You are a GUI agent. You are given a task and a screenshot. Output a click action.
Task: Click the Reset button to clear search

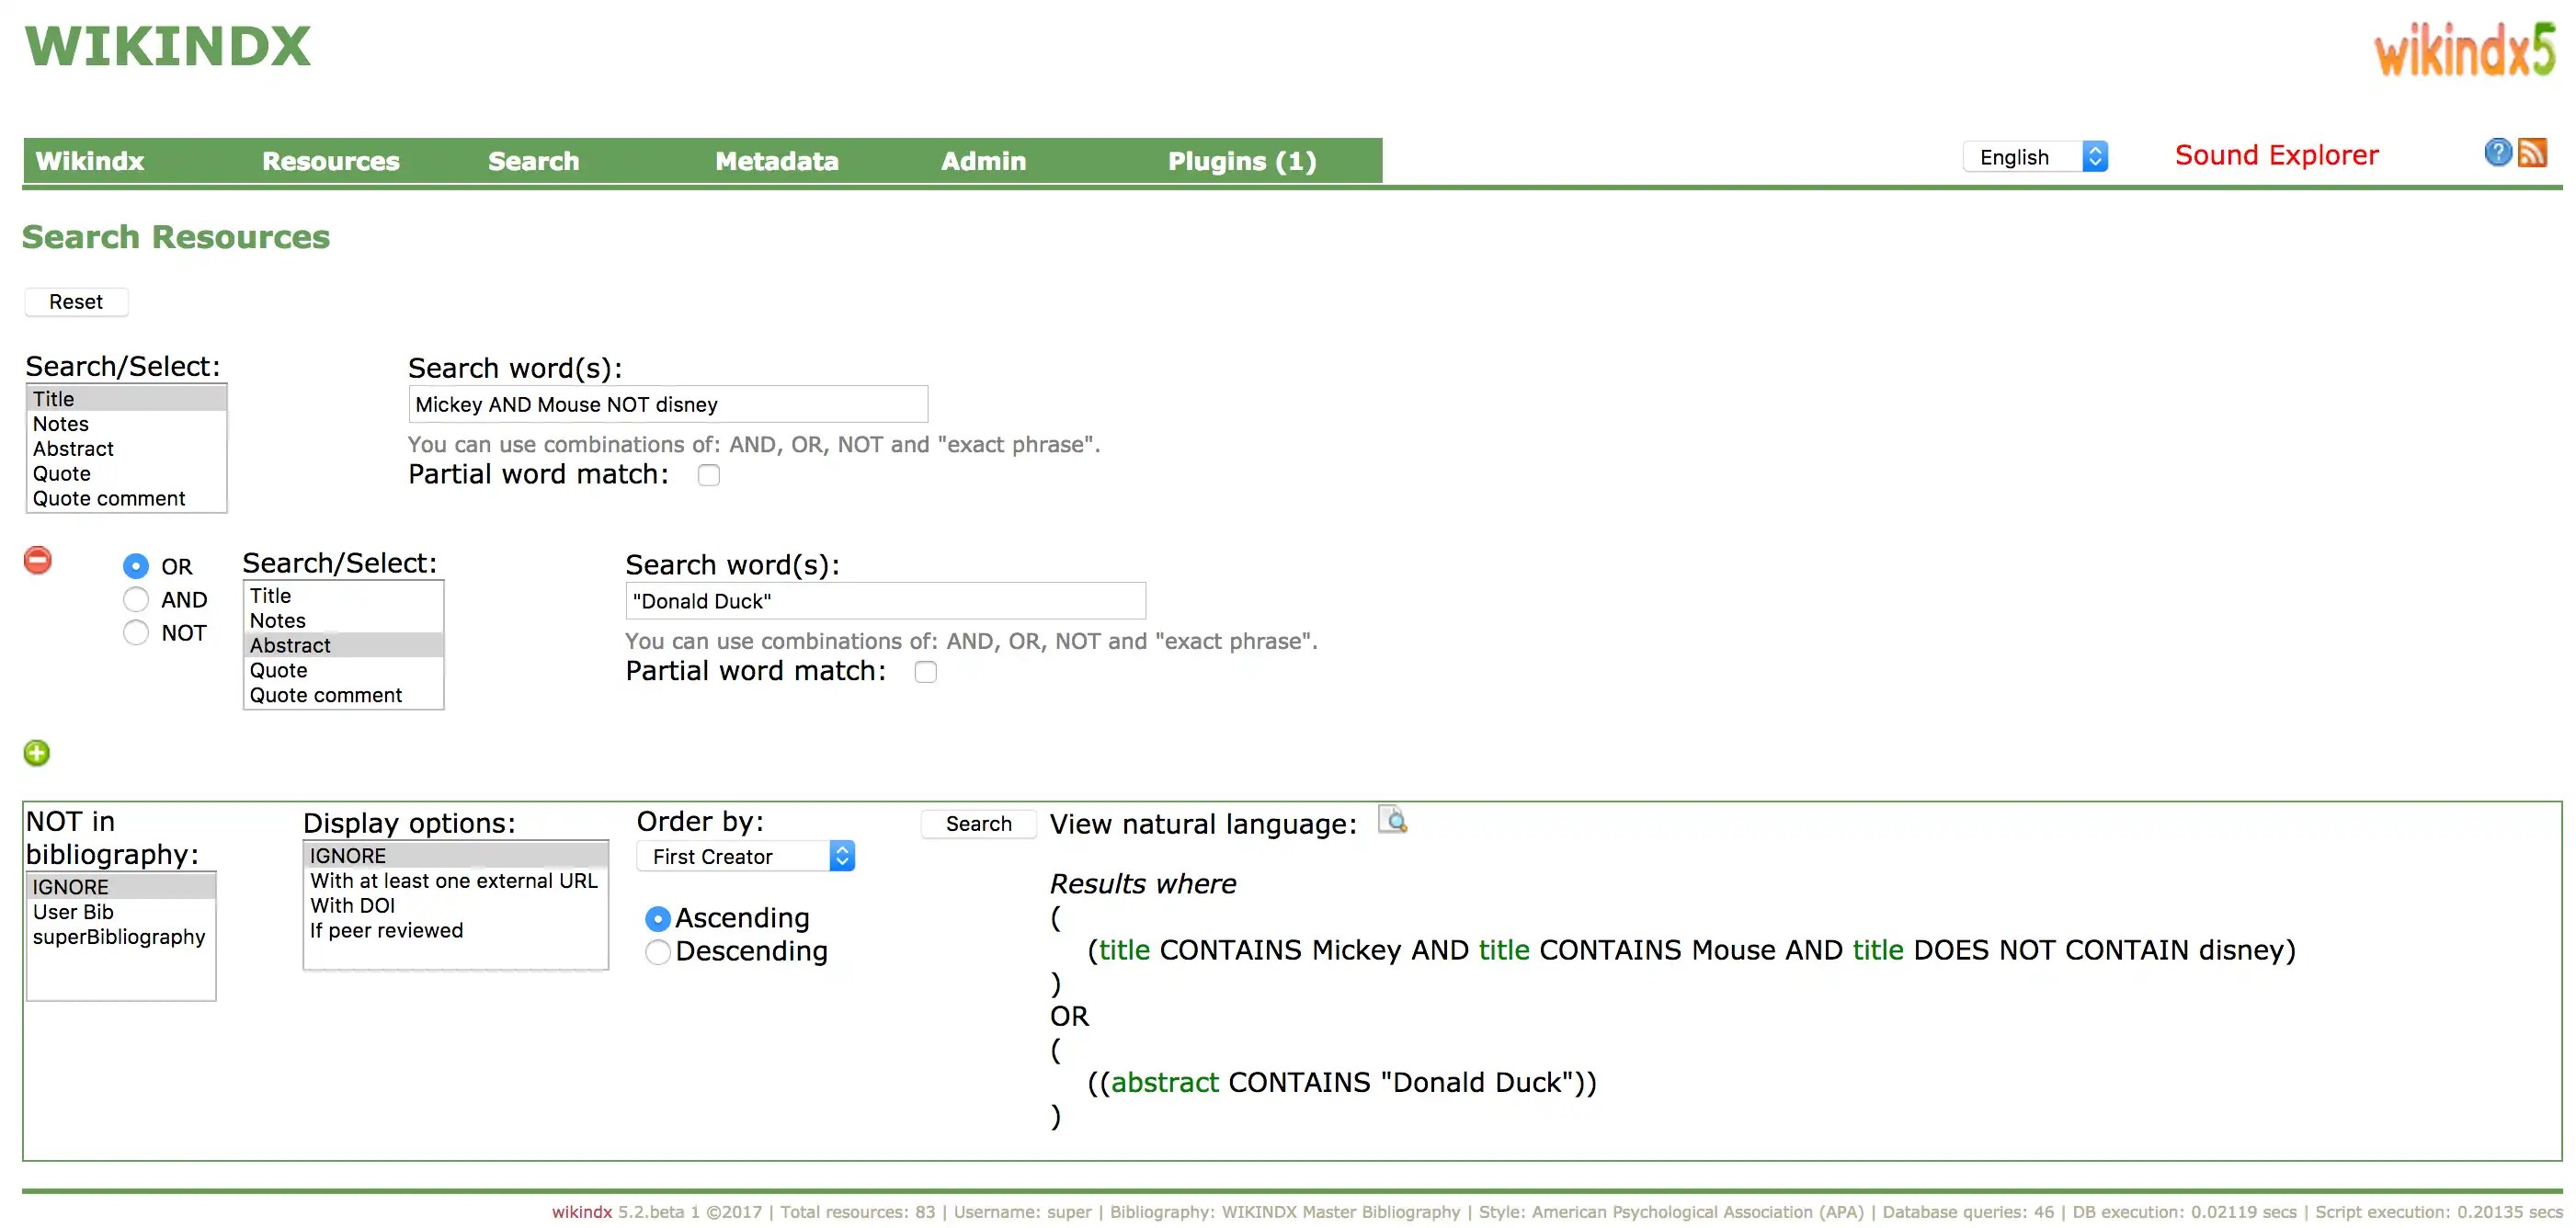75,301
